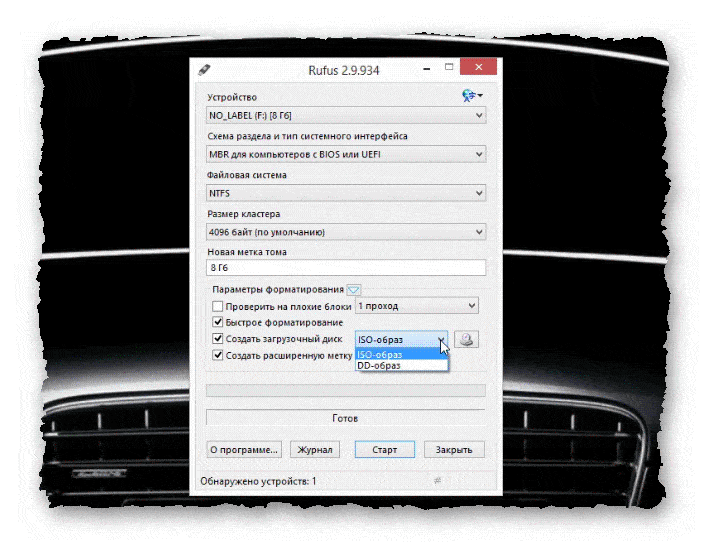Open the '1 проход' passes dropdown
This screenshot has height=544, width=704.
[417, 306]
